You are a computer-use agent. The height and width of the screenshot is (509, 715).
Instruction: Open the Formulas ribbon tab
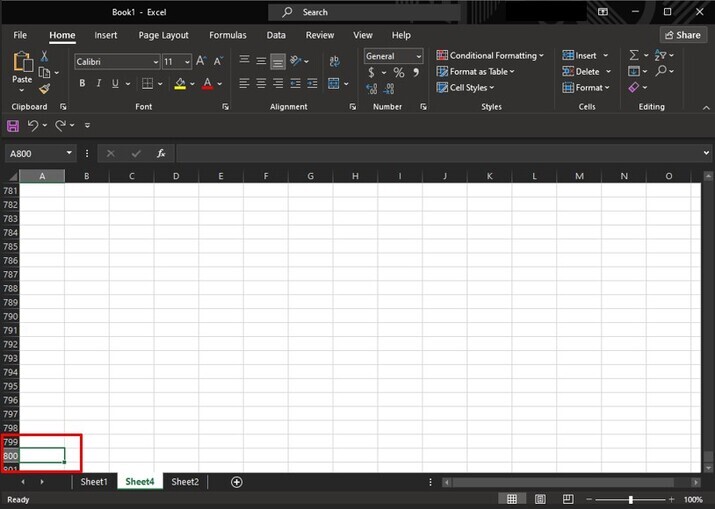point(227,35)
